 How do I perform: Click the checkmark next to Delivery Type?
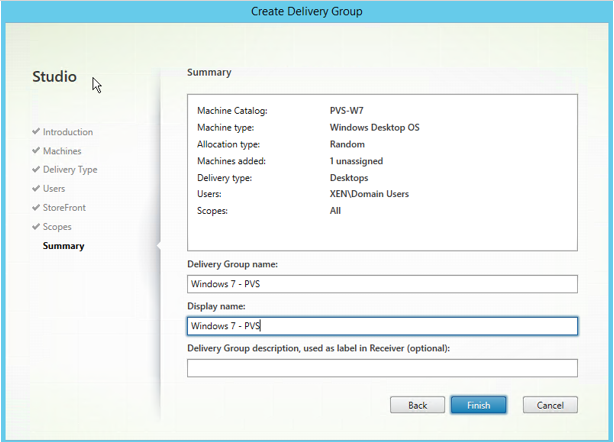pos(36,170)
